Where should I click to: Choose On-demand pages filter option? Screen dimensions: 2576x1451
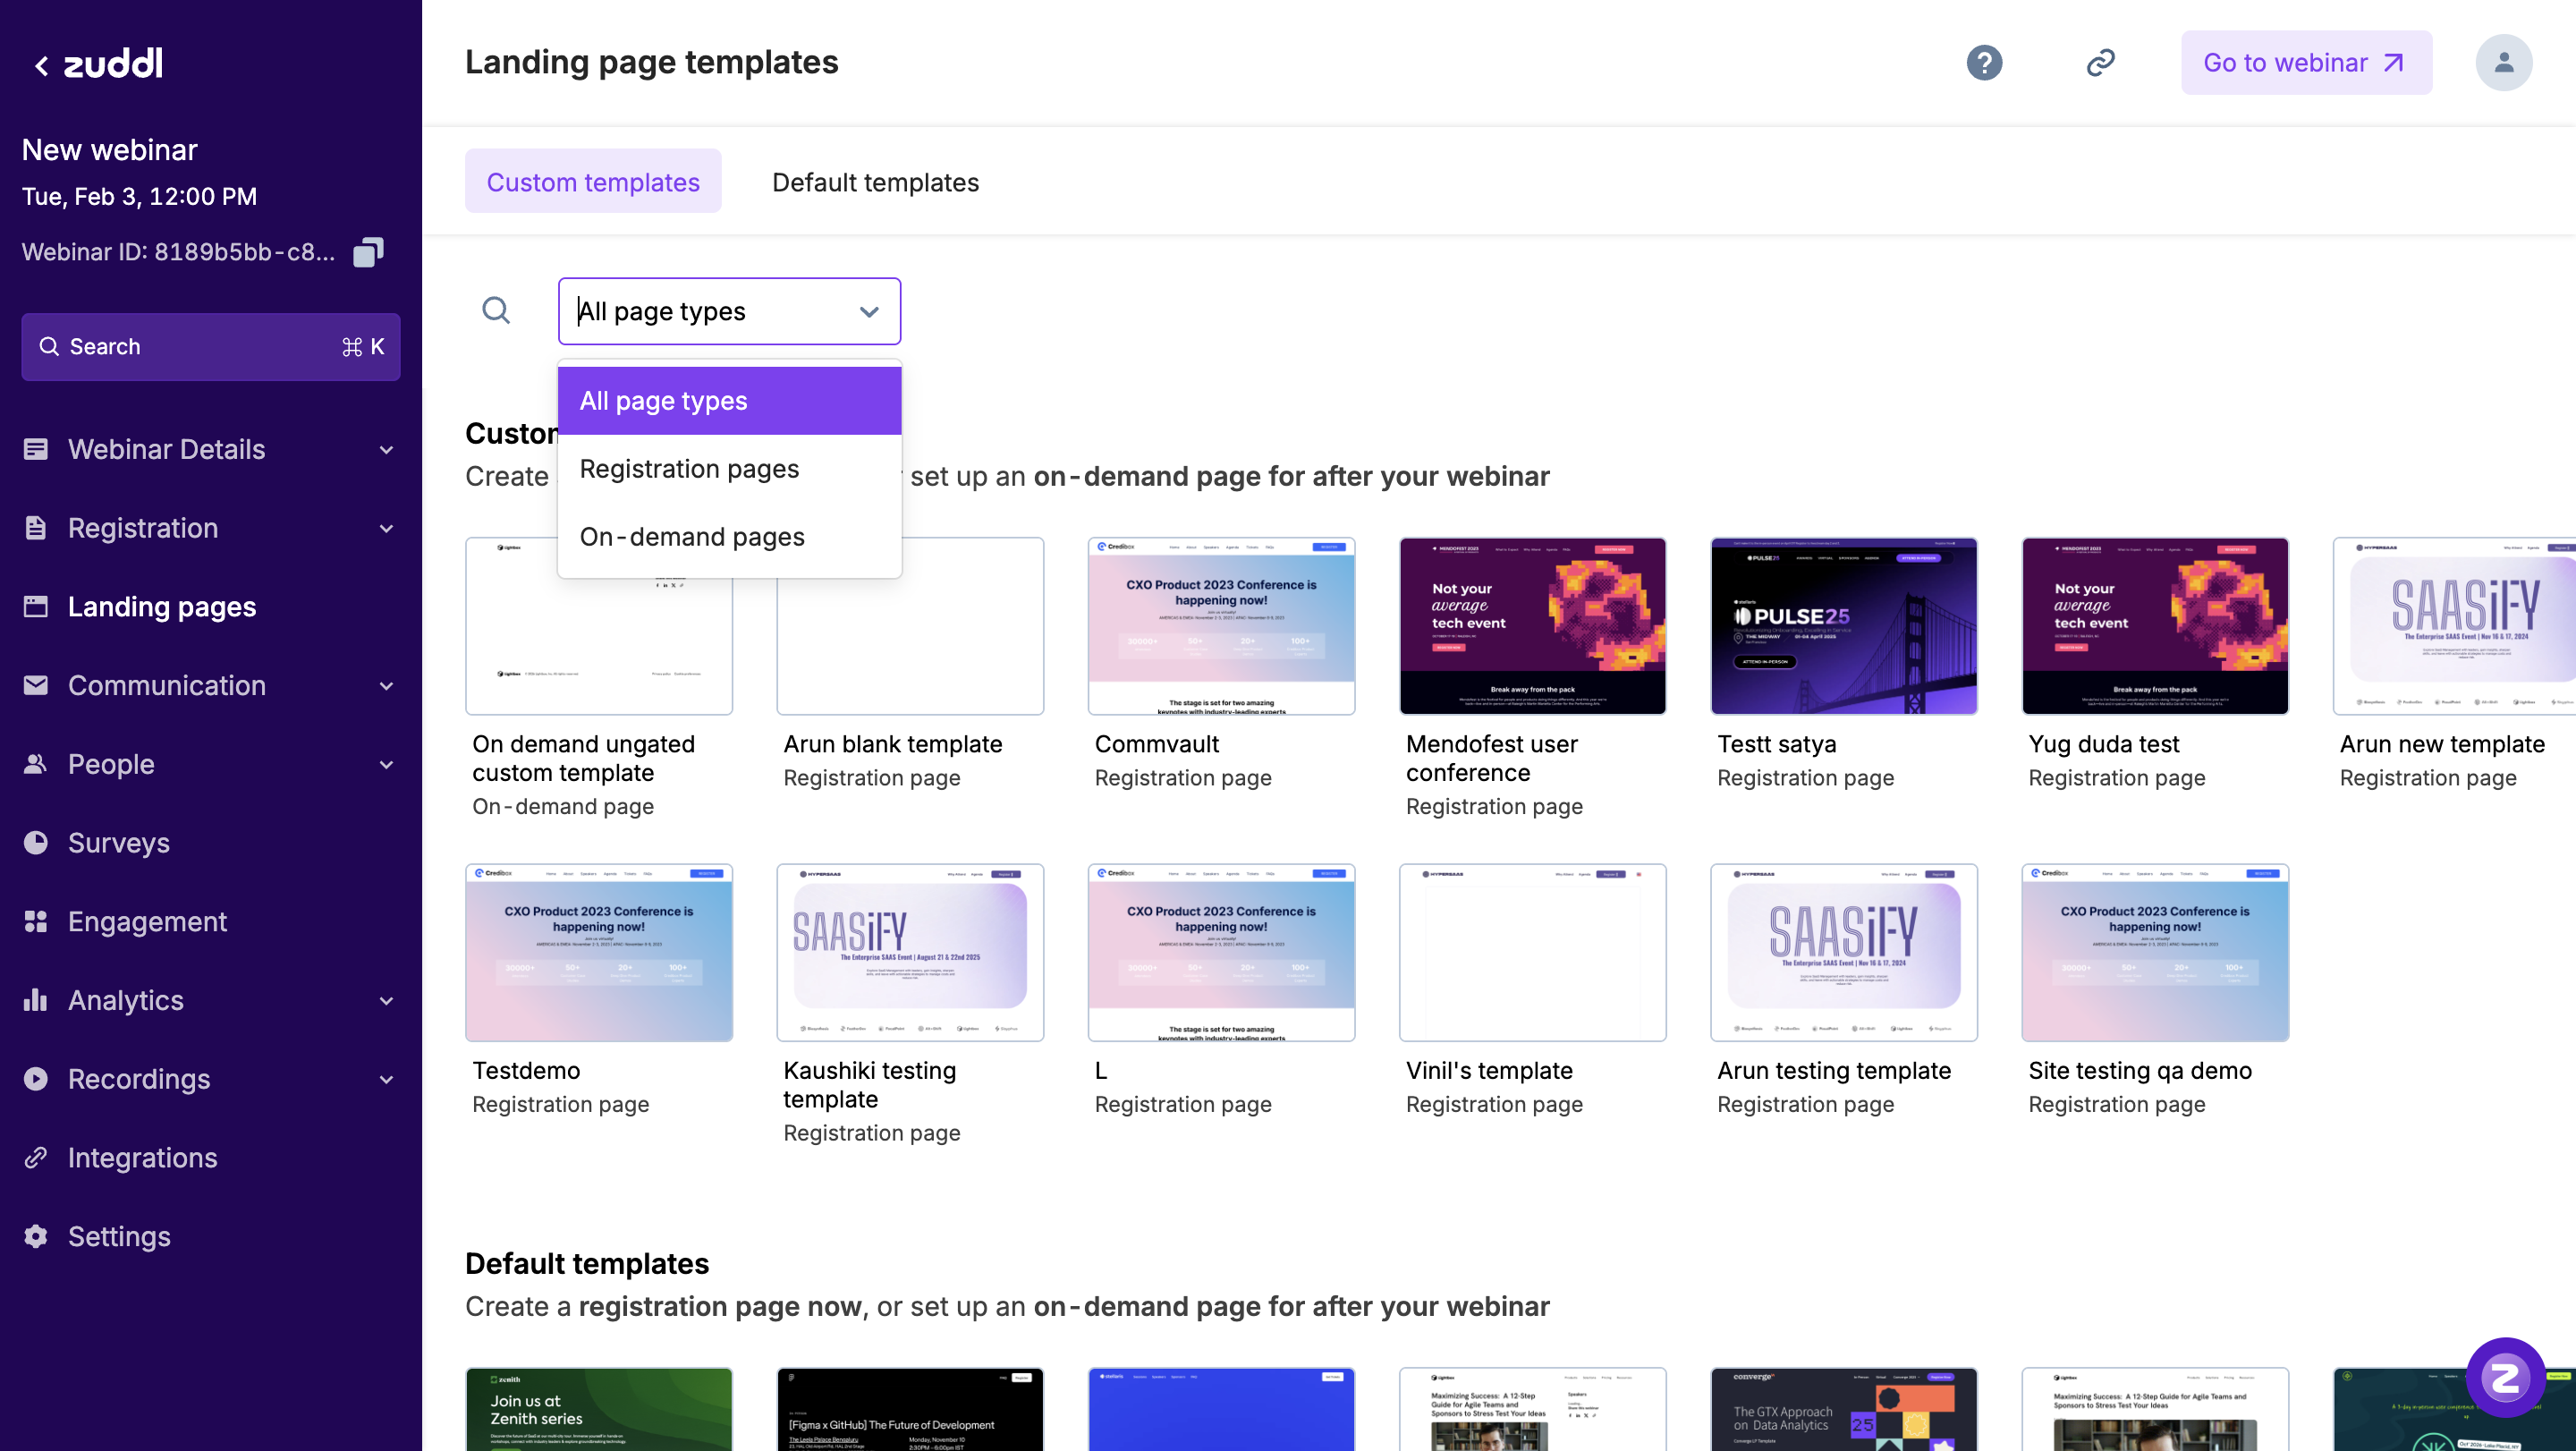tap(692, 537)
